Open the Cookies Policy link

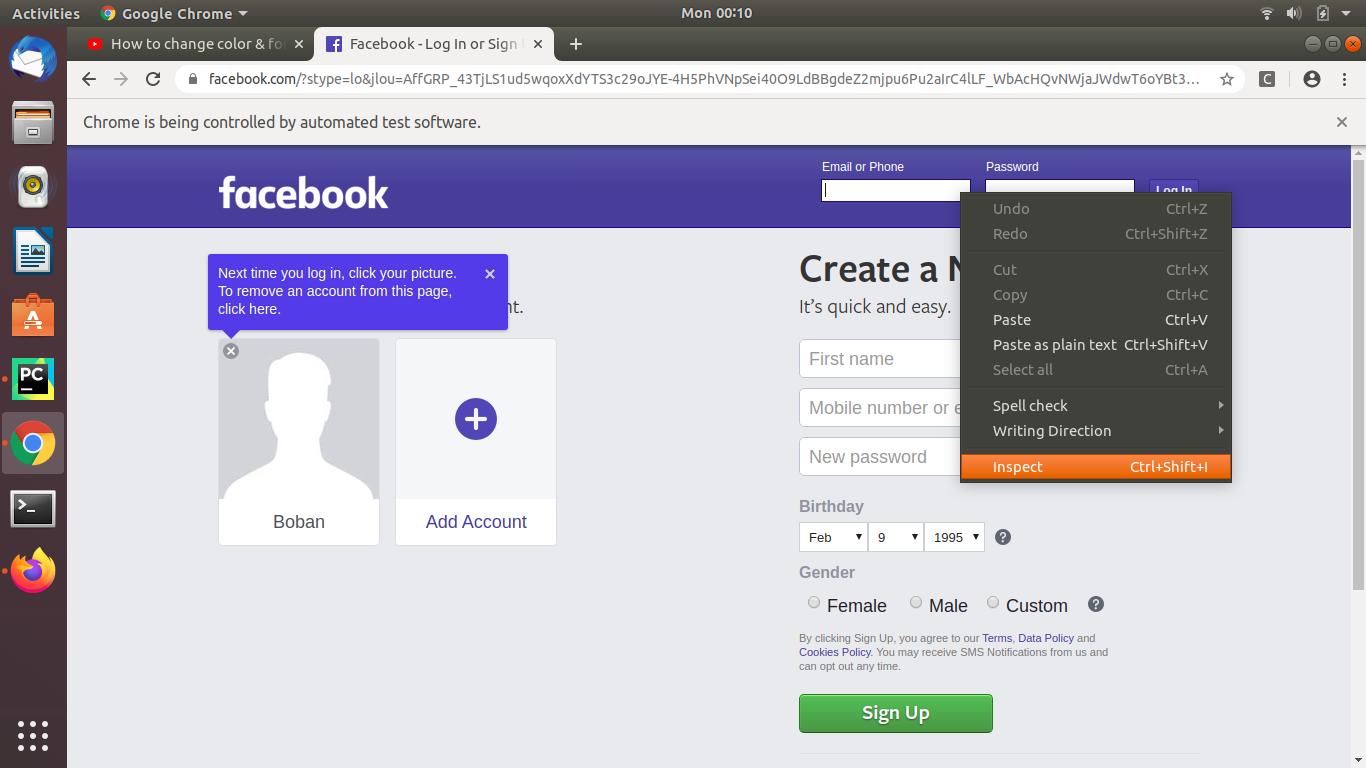[835, 652]
